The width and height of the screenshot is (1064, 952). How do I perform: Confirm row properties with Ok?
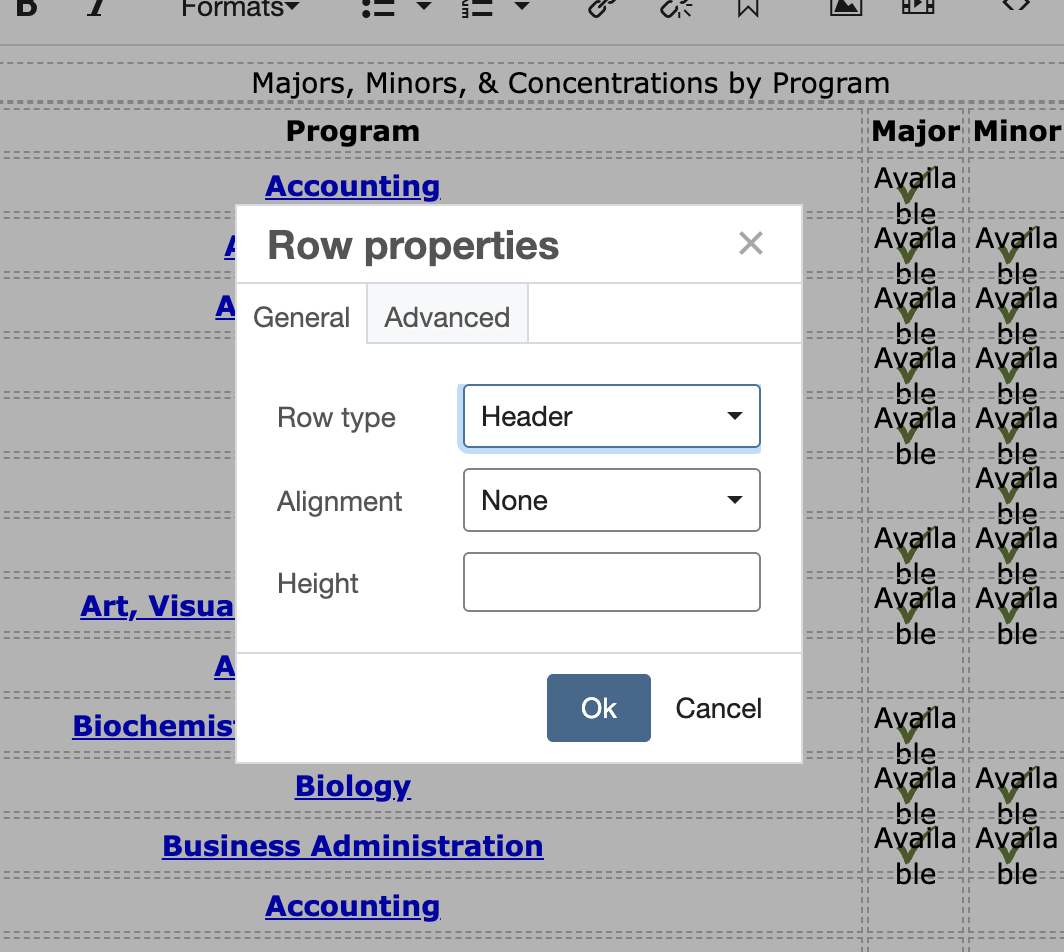[x=598, y=708]
